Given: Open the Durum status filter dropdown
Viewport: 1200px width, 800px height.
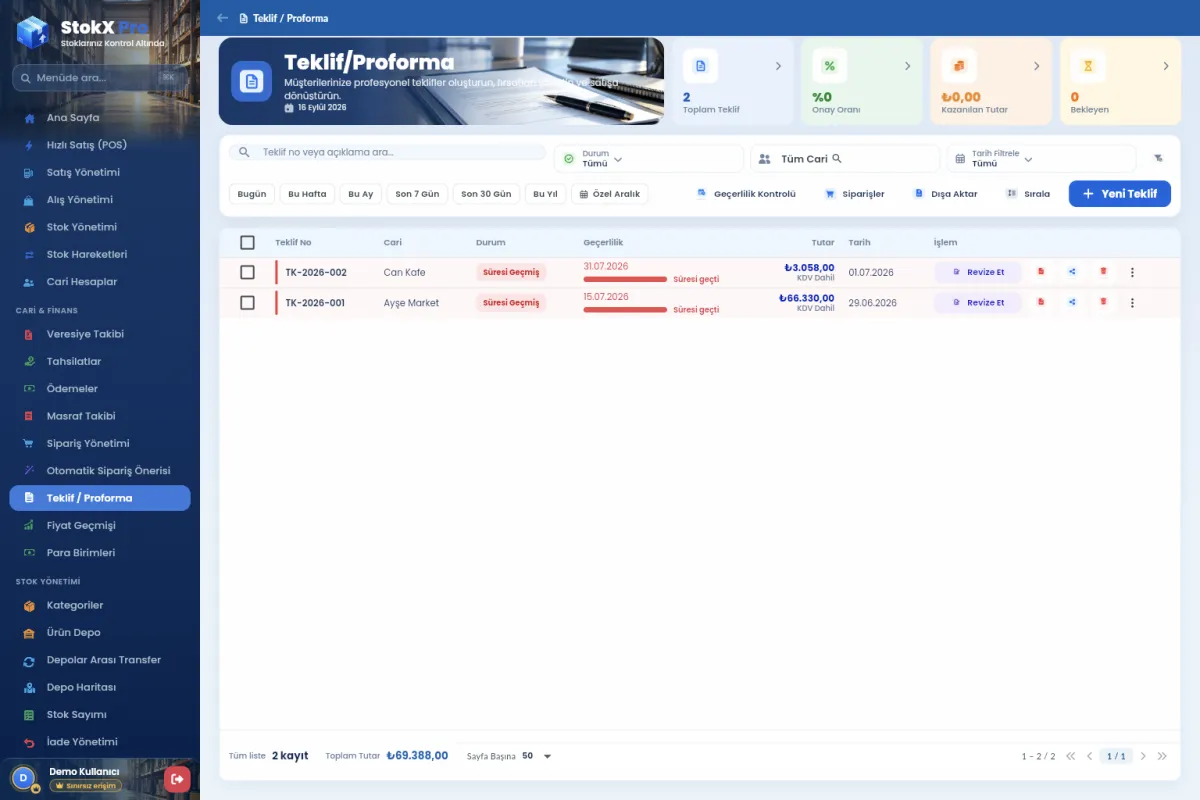Looking at the screenshot, I should click(649, 158).
